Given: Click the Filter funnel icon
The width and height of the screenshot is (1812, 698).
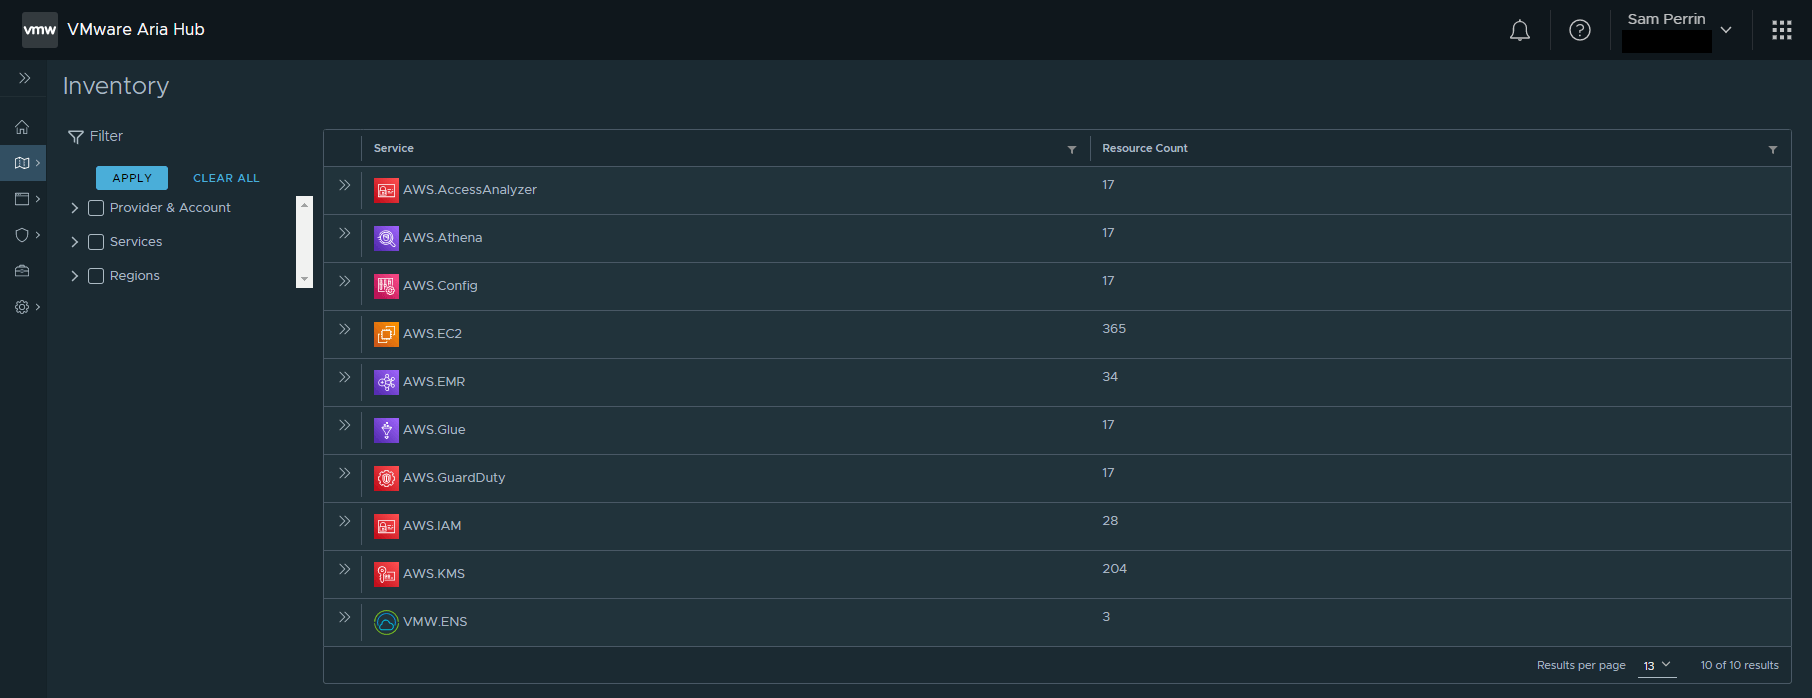Looking at the screenshot, I should [x=75, y=137].
